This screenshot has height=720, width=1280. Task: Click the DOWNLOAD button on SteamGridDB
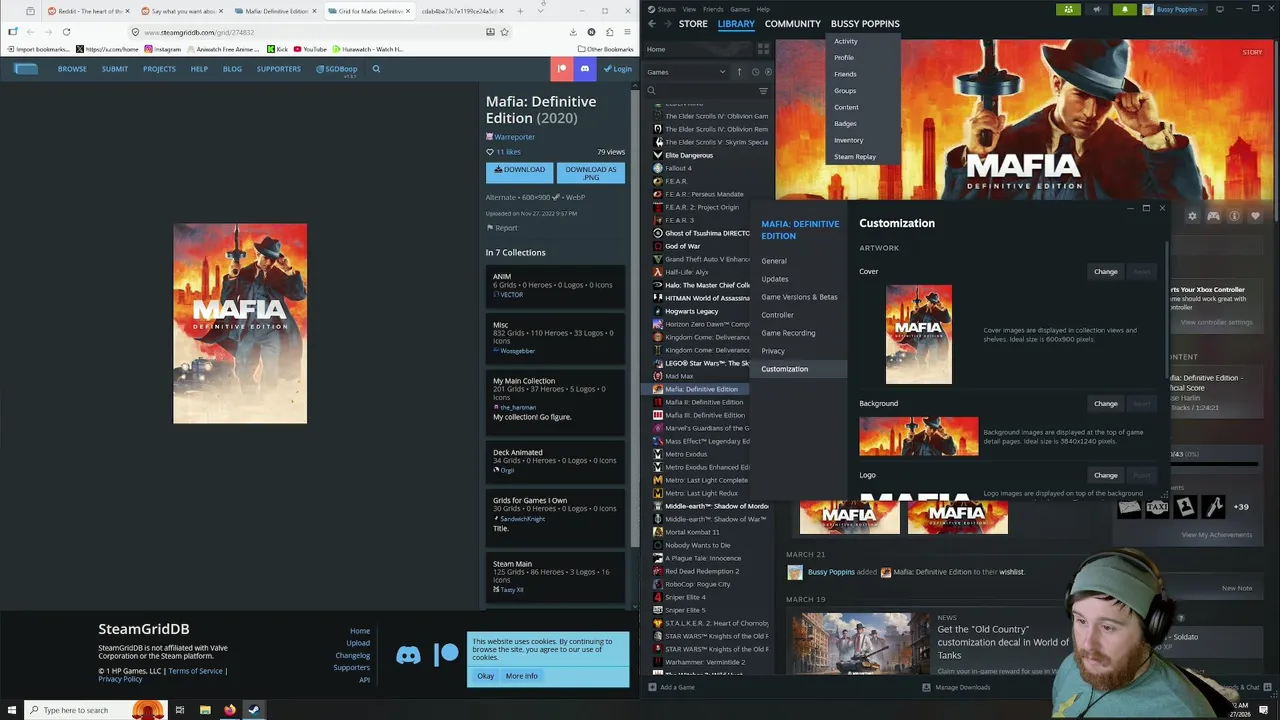(519, 172)
